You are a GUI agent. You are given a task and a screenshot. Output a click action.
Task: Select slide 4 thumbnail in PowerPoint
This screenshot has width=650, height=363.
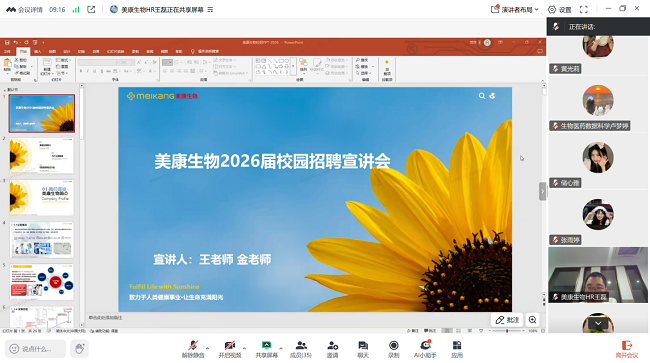[x=42, y=240]
